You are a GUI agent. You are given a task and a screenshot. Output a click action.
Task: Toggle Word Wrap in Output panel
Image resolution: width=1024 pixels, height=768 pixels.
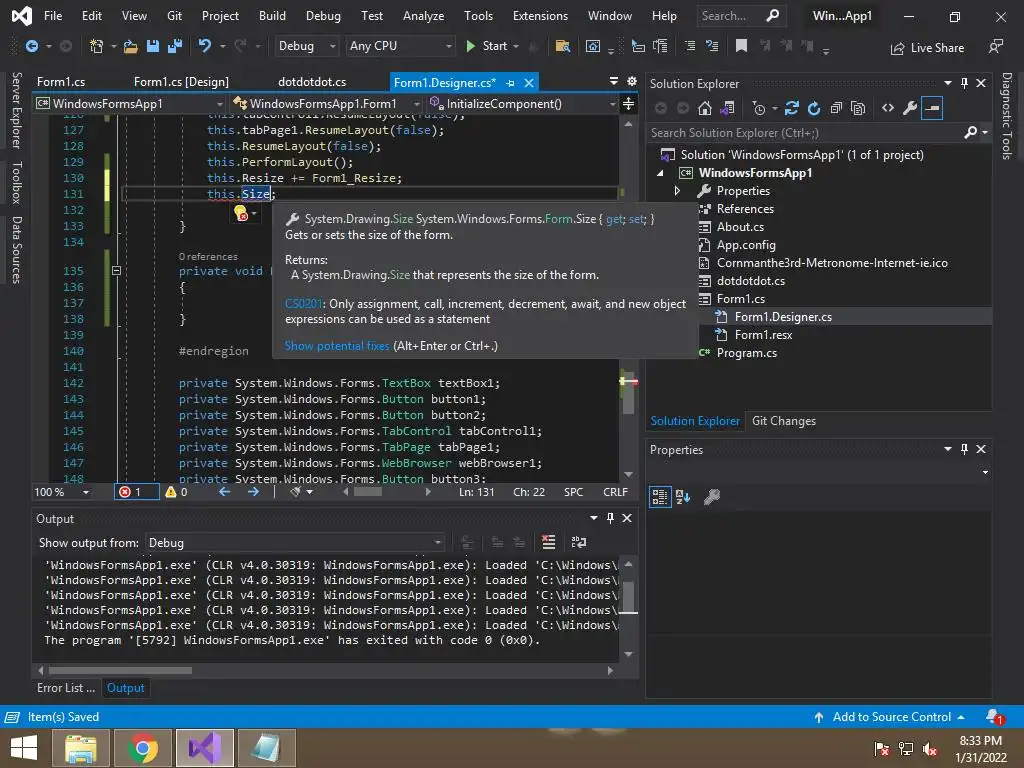click(x=579, y=542)
